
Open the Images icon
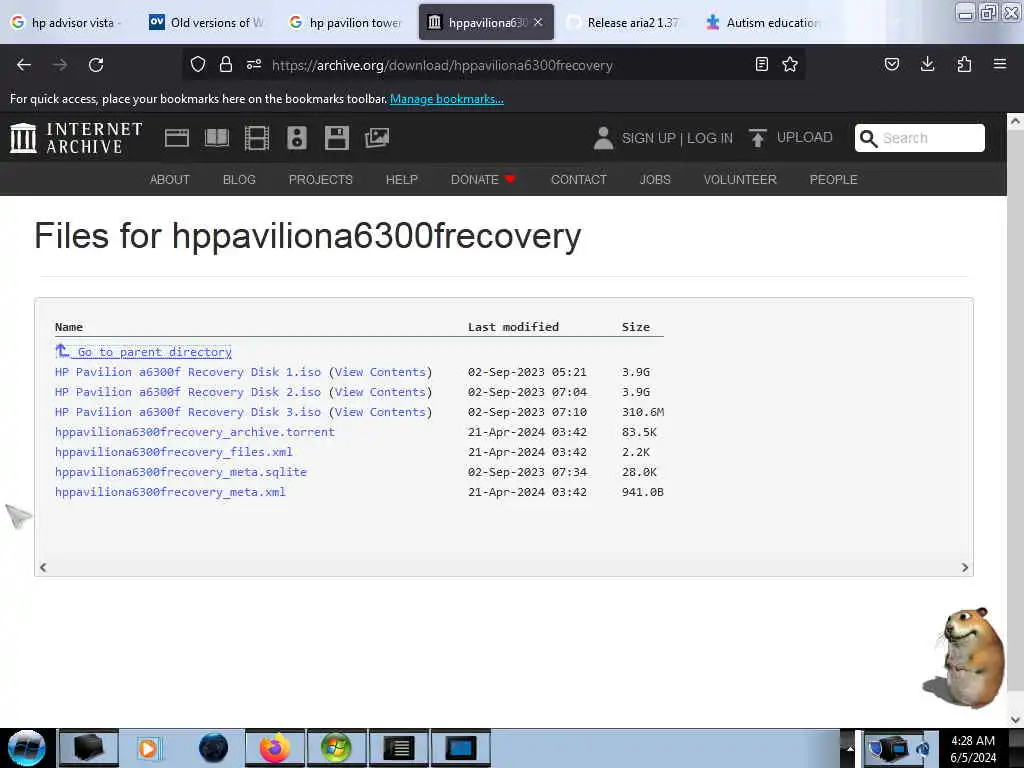[377, 138]
